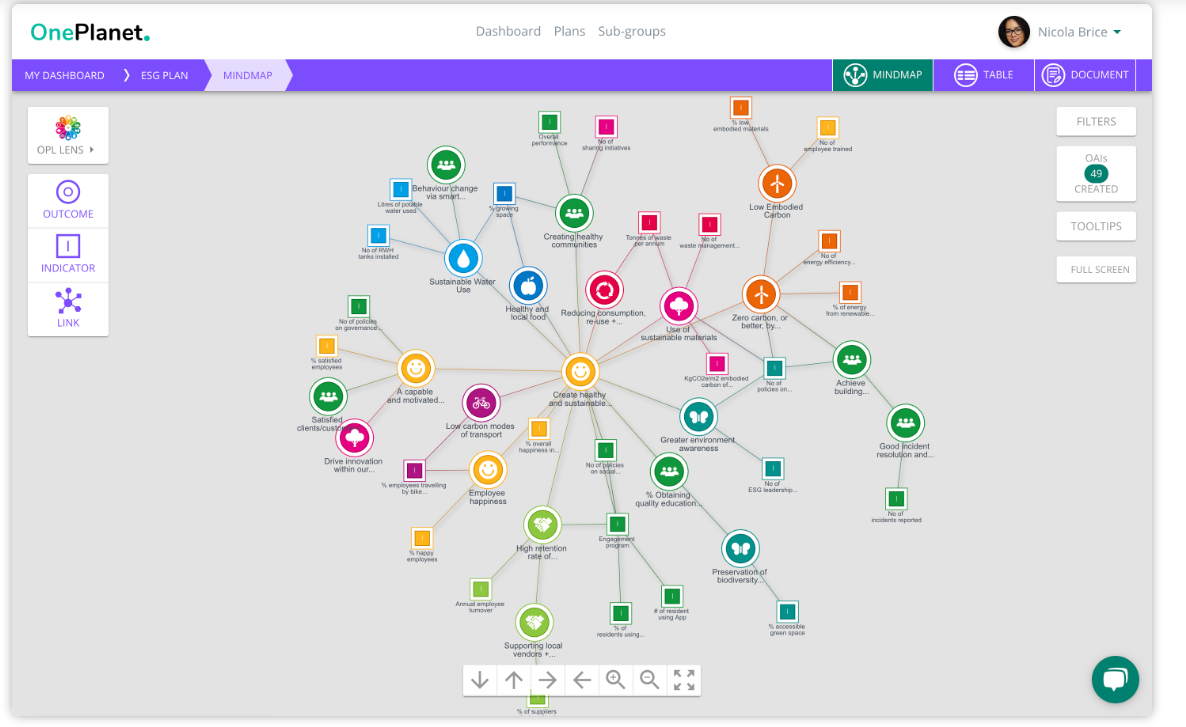The height and width of the screenshot is (727, 1186).
Task: Pan the mindmap with the left arrow
Action: tap(582, 680)
